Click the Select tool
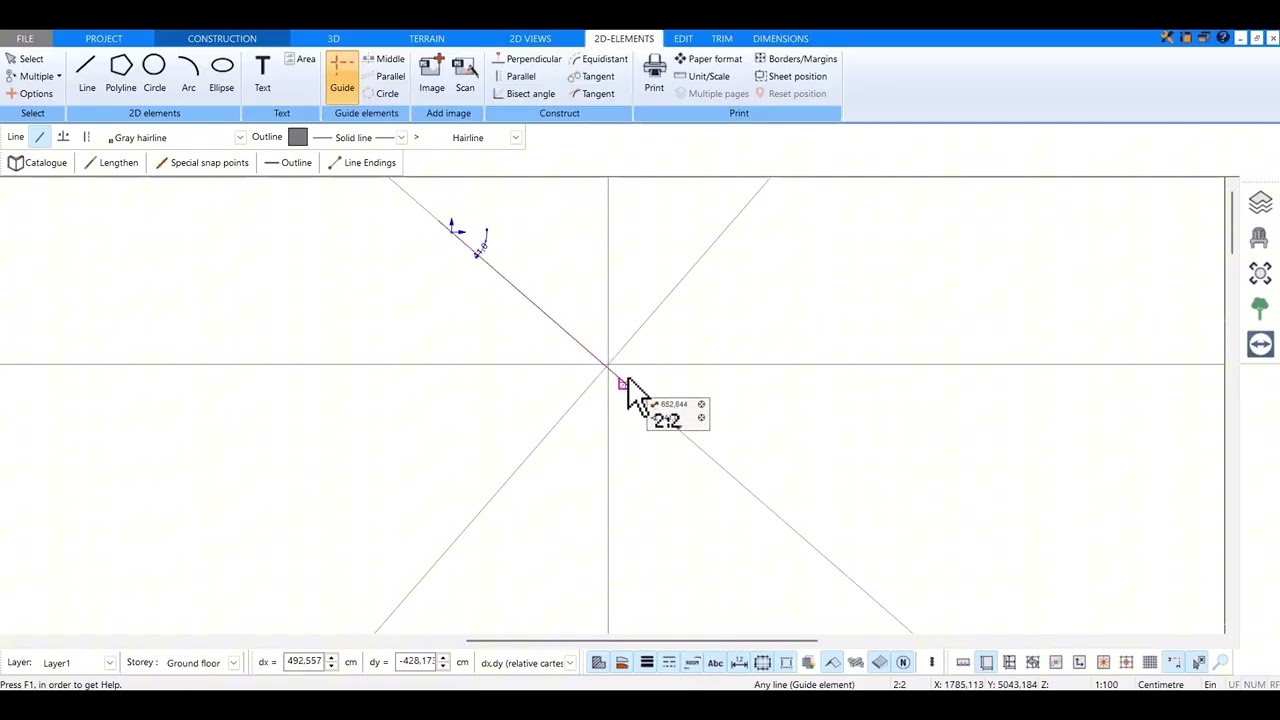Screen dimensions: 1280x720 (x=24, y=59)
